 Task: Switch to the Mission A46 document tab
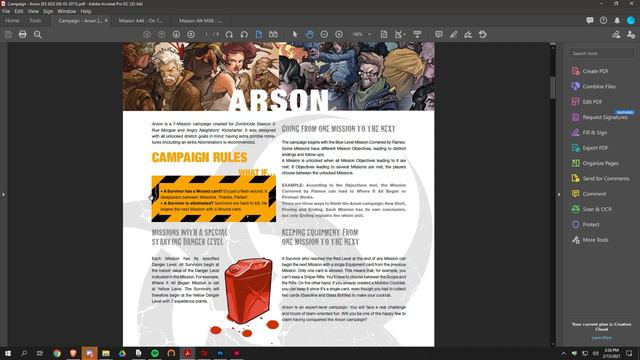[140, 20]
